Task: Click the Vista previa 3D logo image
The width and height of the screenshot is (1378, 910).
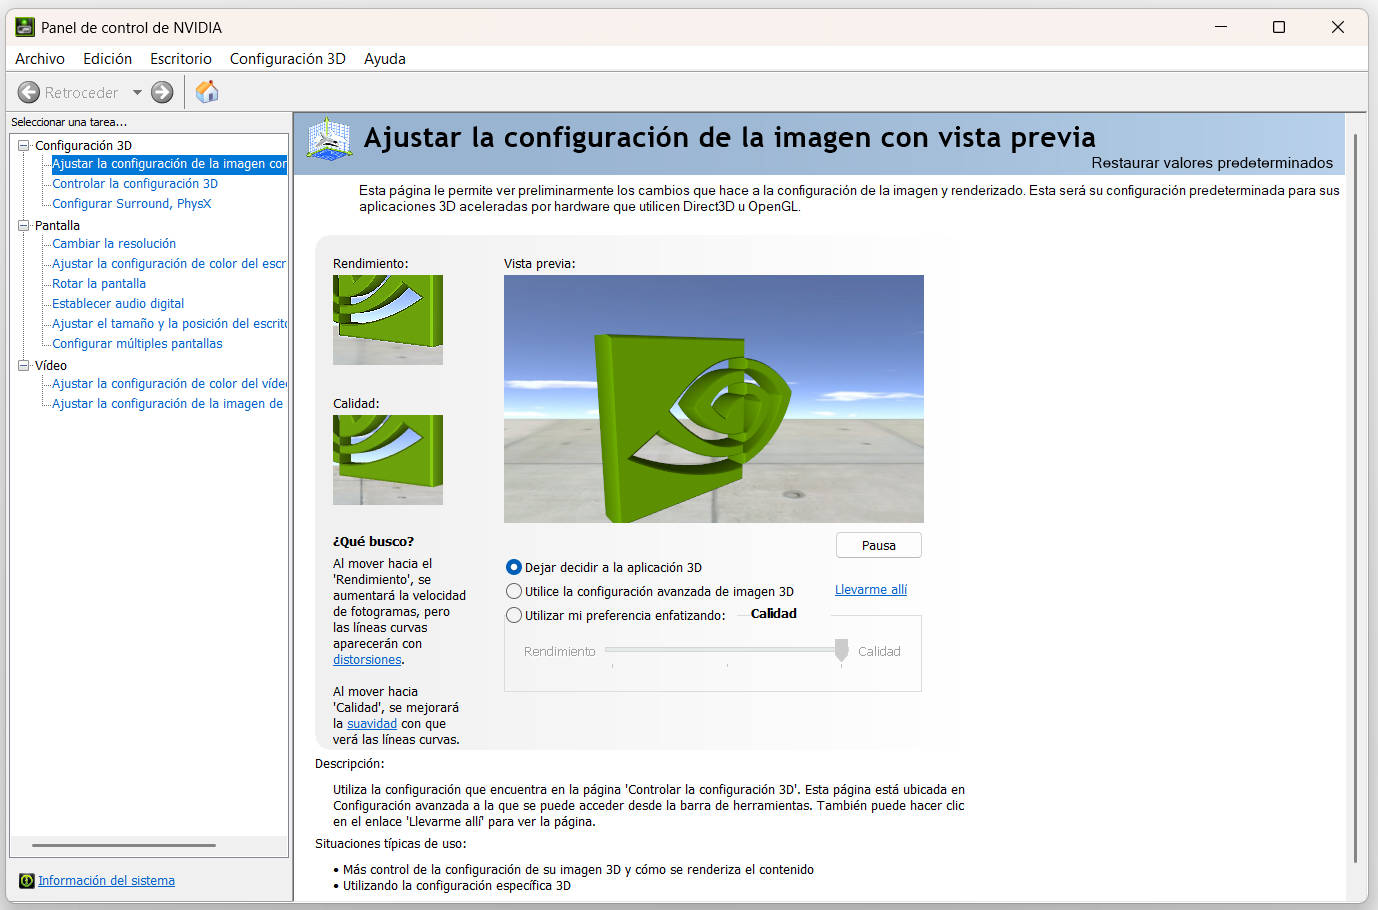Action: pos(714,399)
